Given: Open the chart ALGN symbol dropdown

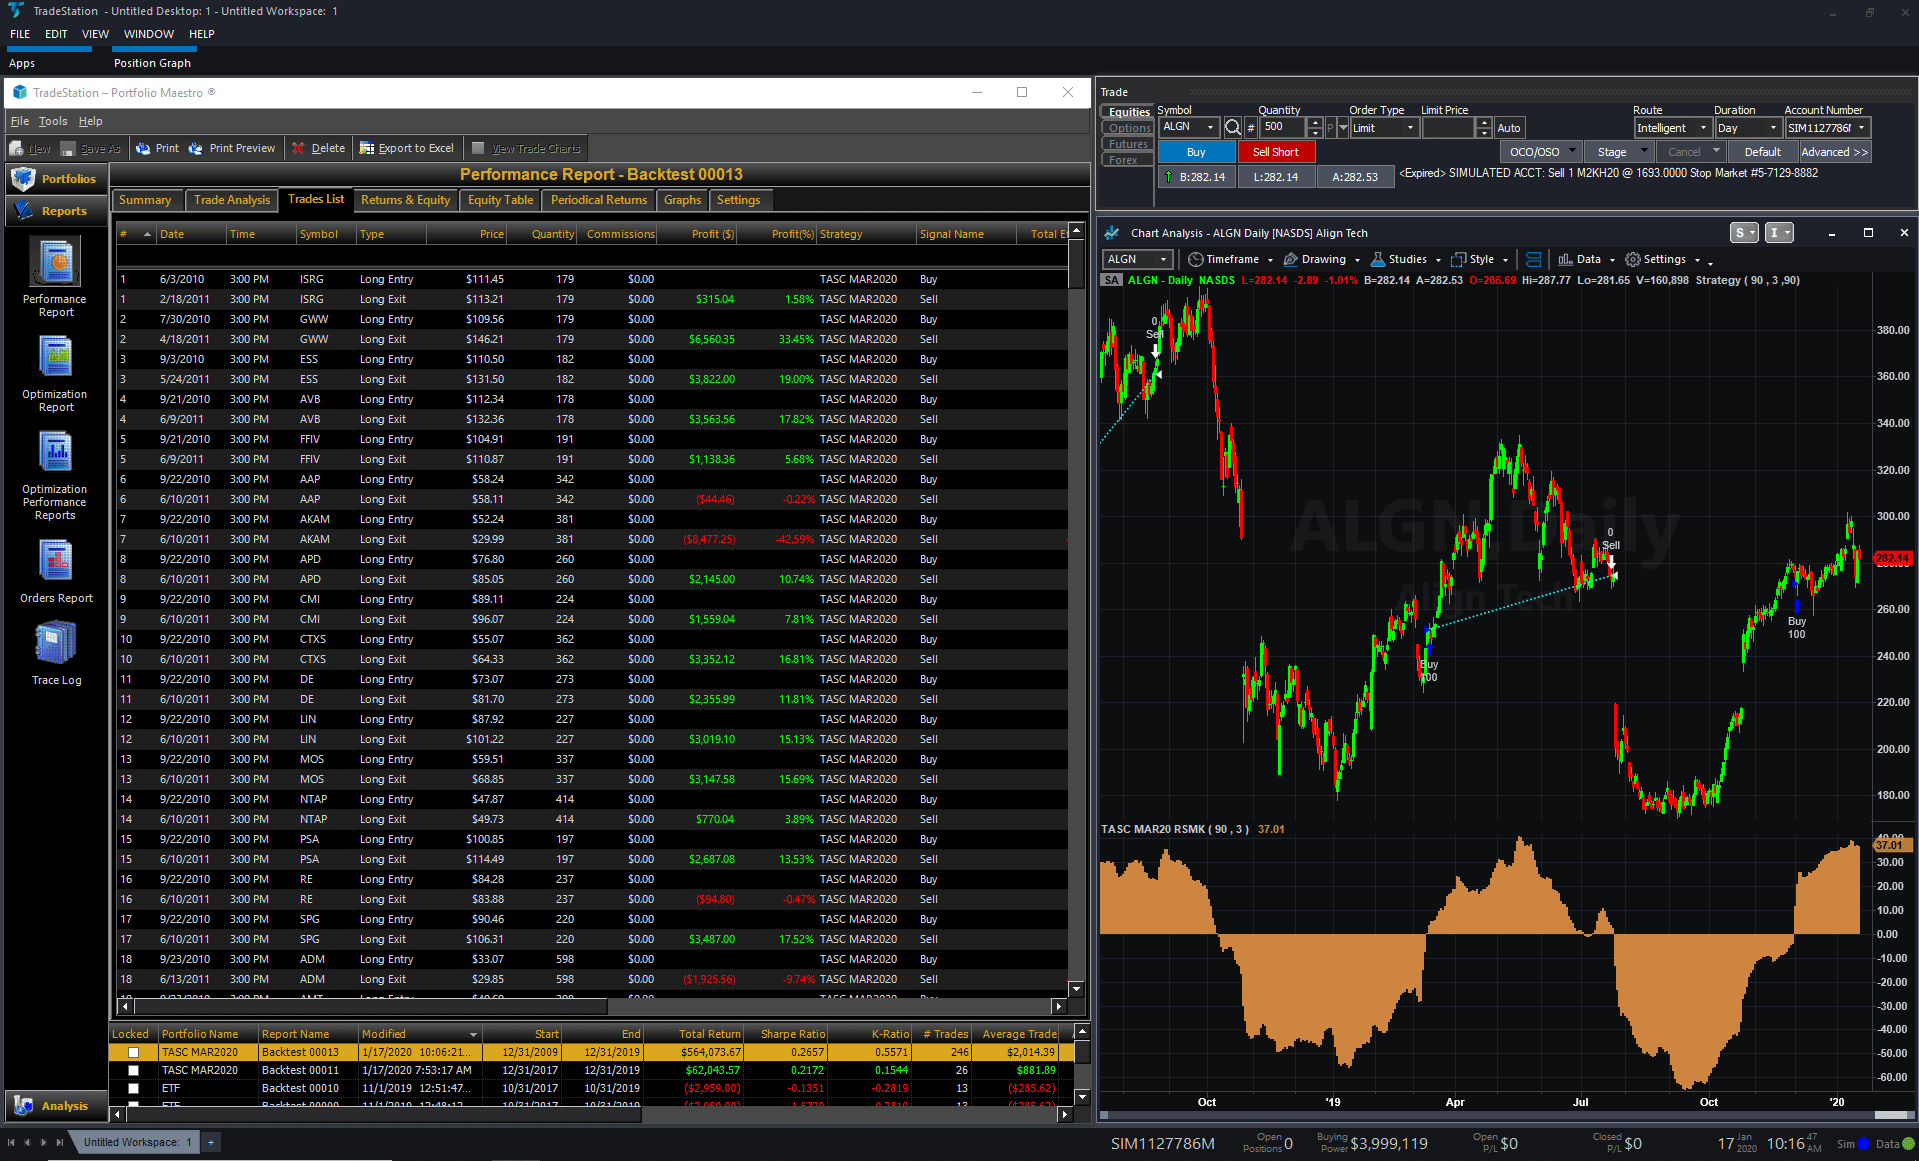Looking at the screenshot, I should 1163,259.
